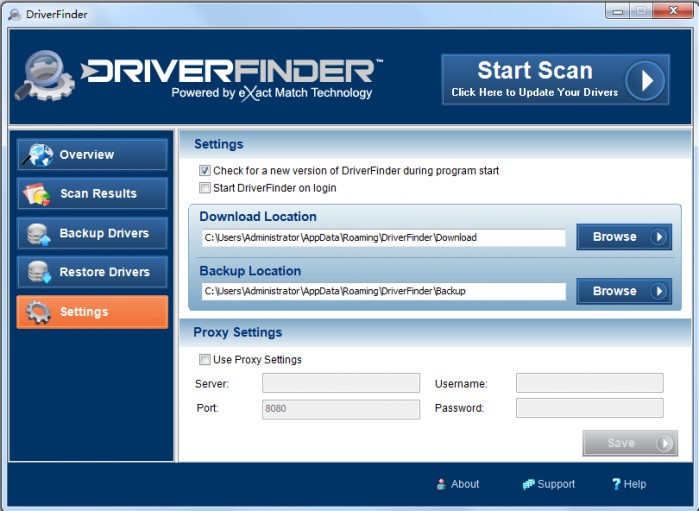Select the Settings section
The width and height of the screenshot is (699, 511).
click(x=92, y=312)
